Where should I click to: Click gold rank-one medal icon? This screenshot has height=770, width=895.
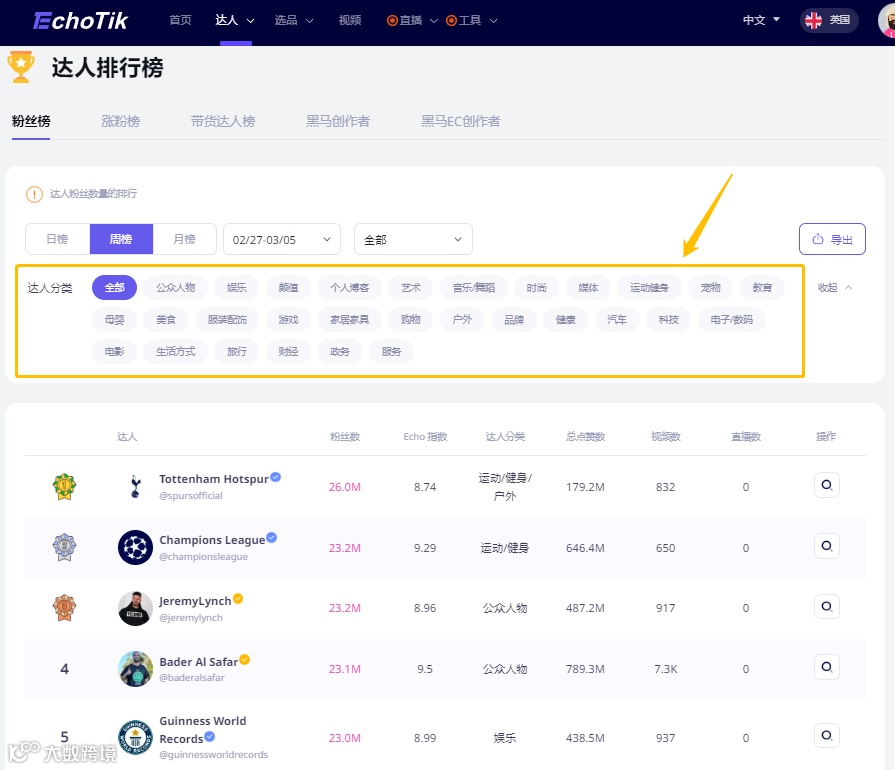[x=64, y=486]
